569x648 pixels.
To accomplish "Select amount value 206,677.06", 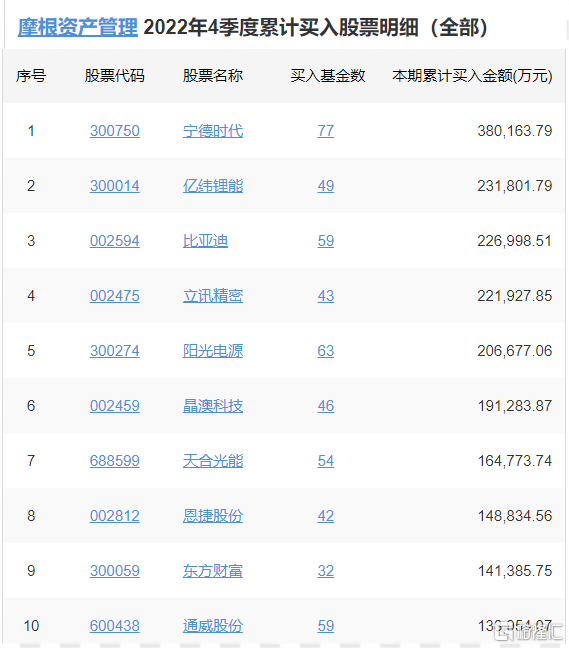I will tap(515, 351).
